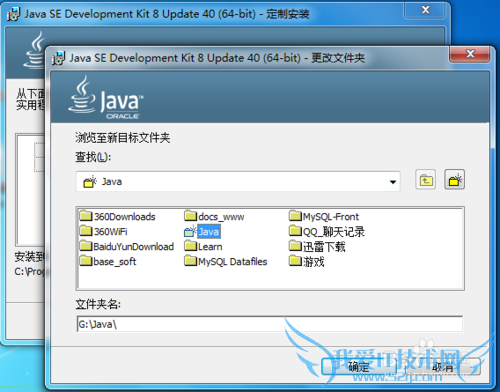500x392 pixels.
Task: Click the base_soft folder icon
Action: 86,261
